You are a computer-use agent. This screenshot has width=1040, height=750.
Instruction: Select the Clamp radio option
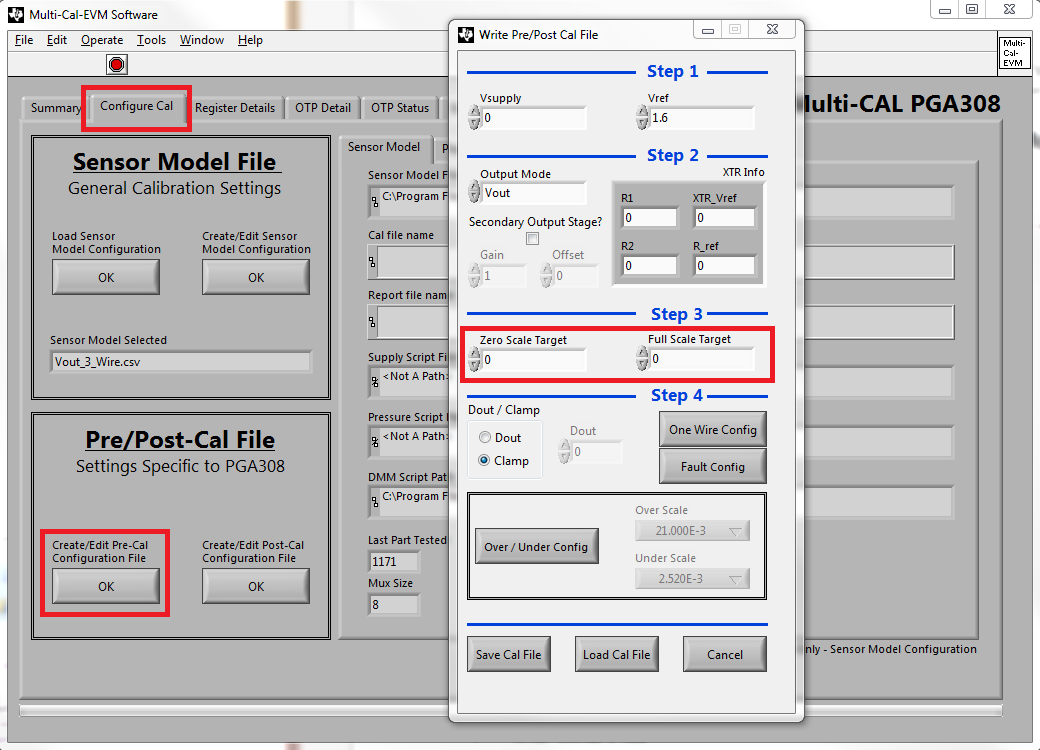(x=484, y=460)
